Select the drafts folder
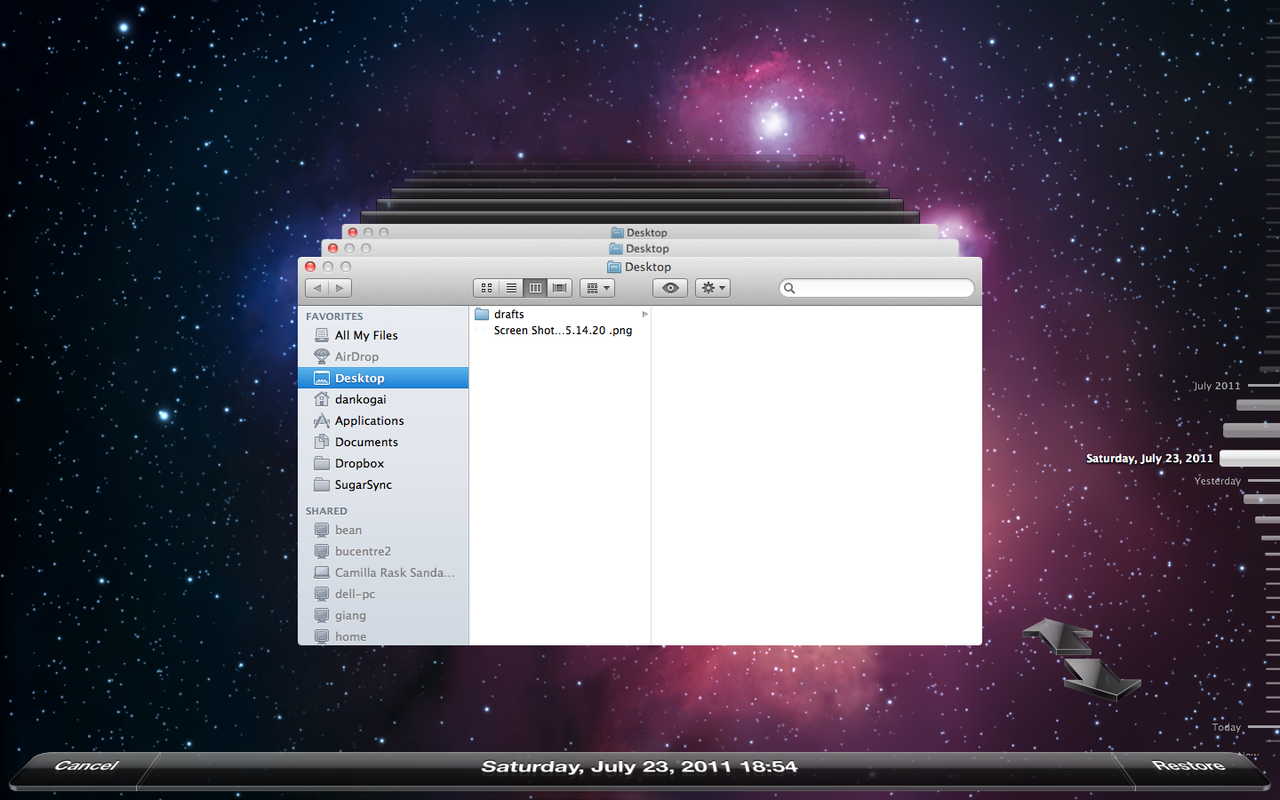The image size is (1280, 800). [x=560, y=314]
